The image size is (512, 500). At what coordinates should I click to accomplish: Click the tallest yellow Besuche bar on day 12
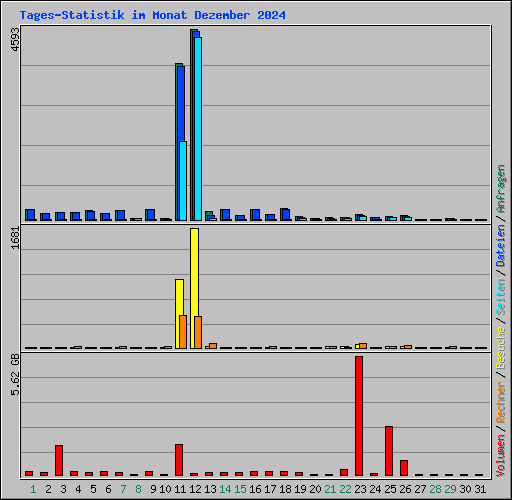tap(194, 288)
